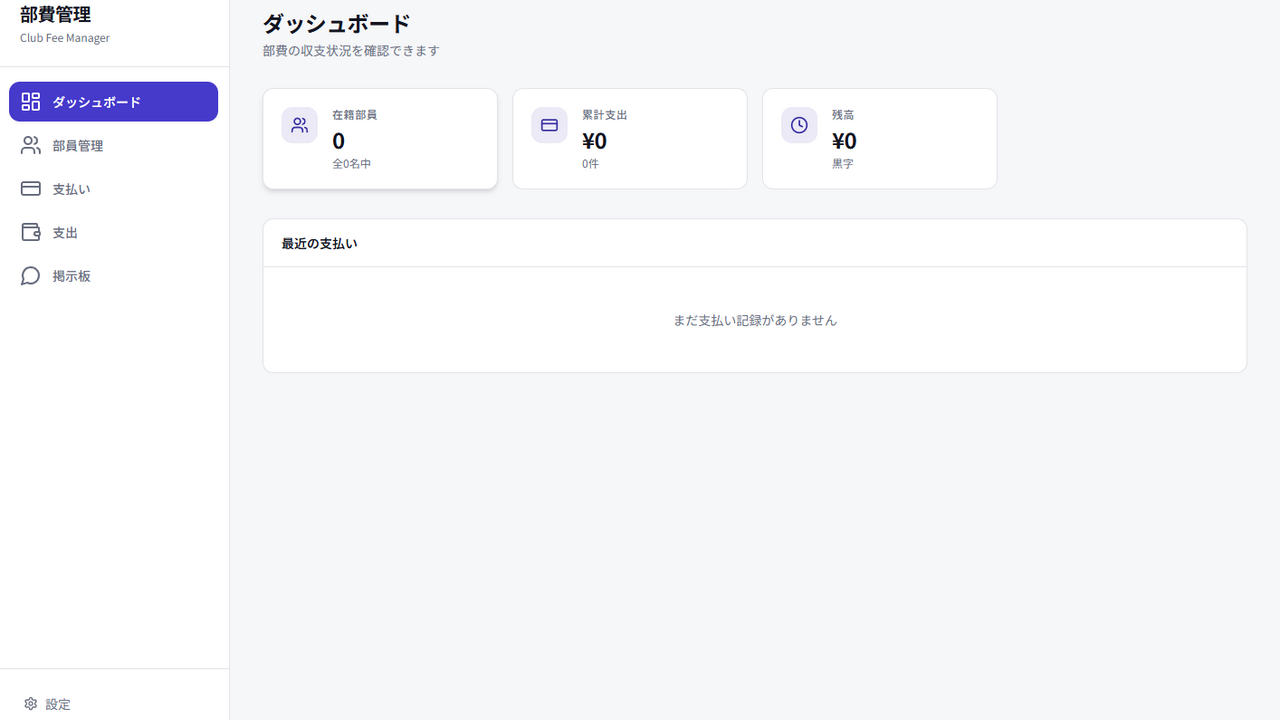Click the speech bubble icon beside 掲示板
Image resolution: width=1280 pixels, height=720 pixels.
click(x=31, y=276)
